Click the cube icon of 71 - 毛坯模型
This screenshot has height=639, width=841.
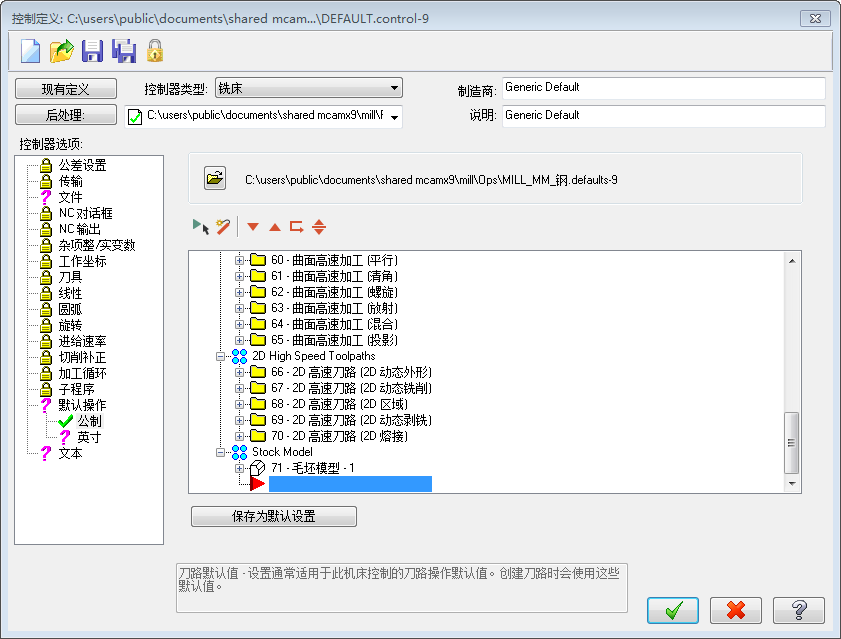pos(258,468)
